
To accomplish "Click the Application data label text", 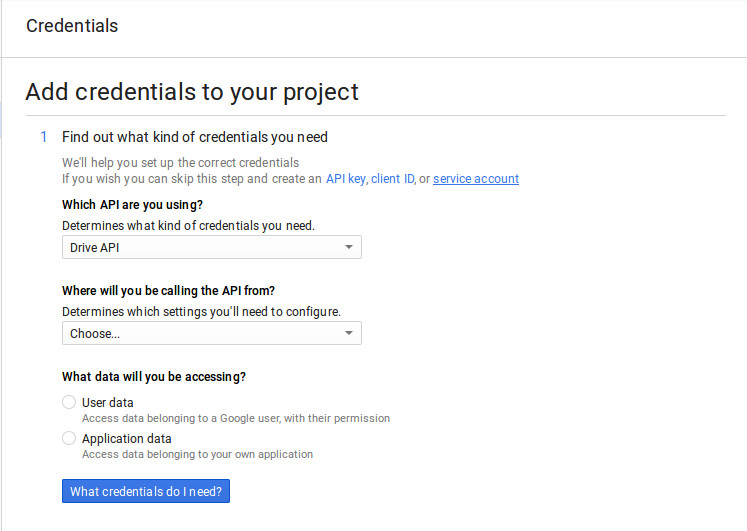I will [127, 438].
